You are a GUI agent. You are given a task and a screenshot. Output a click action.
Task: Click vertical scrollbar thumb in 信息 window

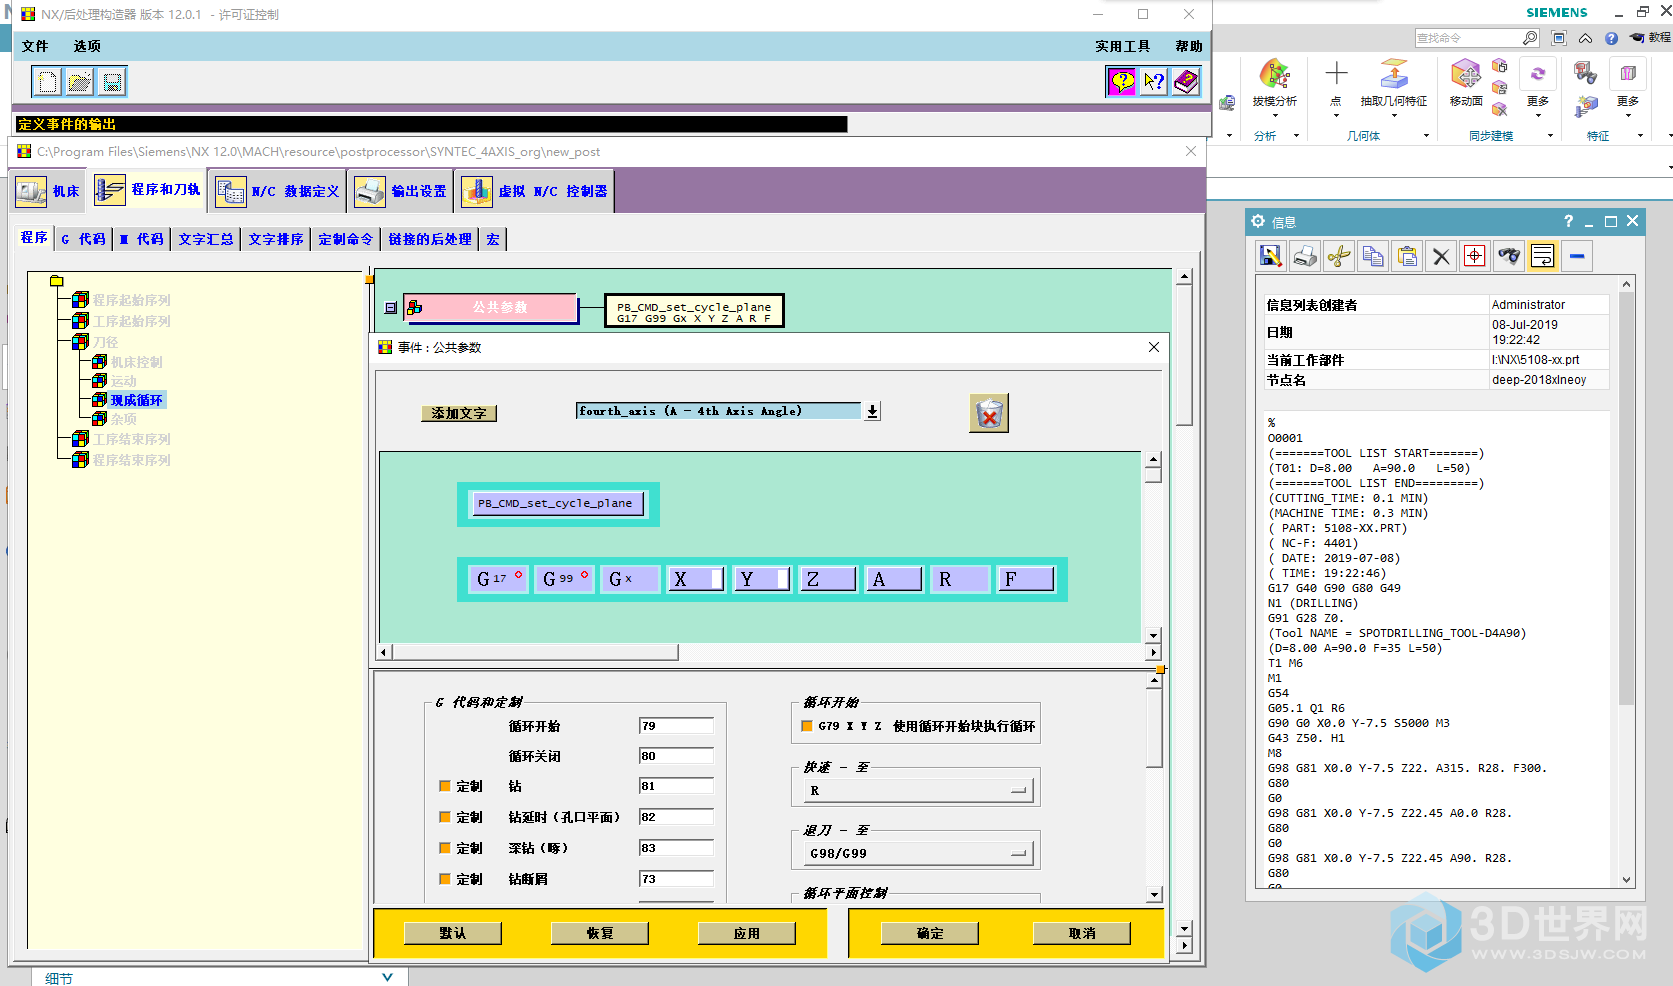tap(1626, 500)
